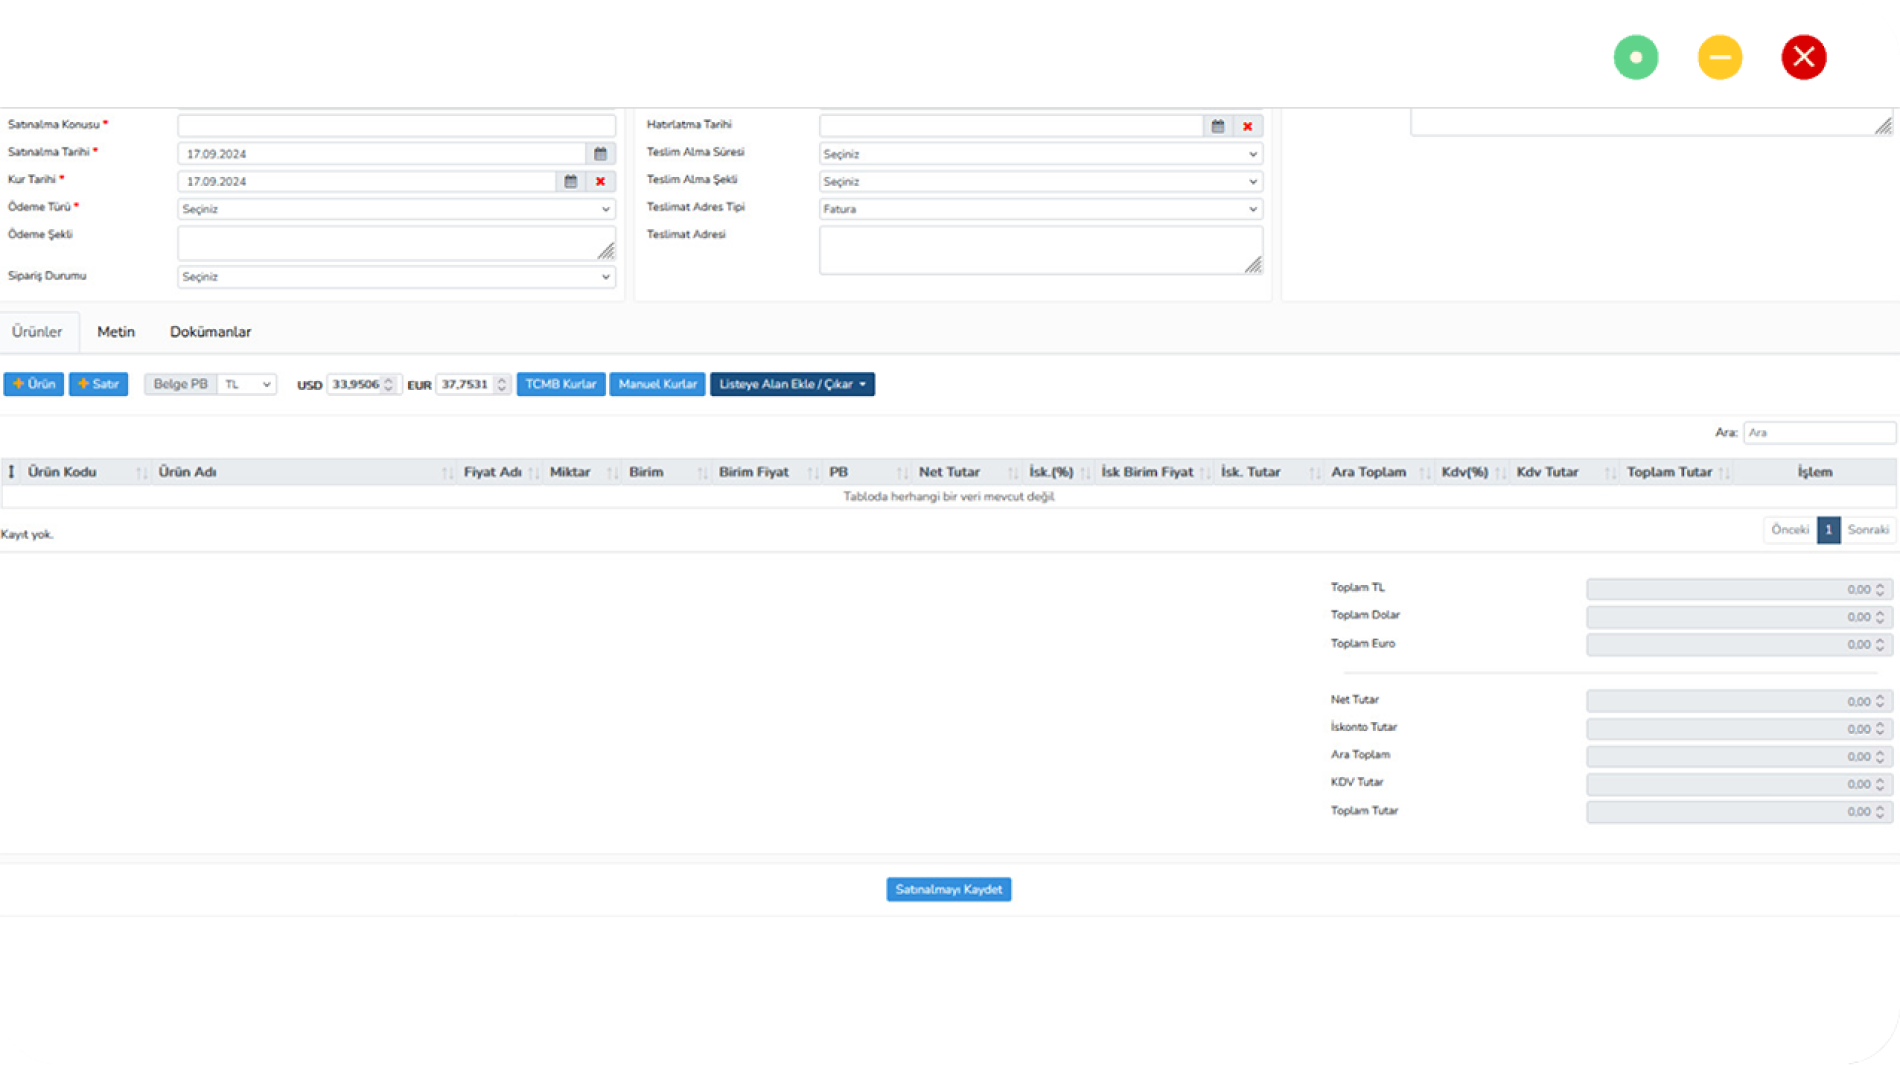This screenshot has width=1900, height=1065.
Task: Open calendar for Satınalma Tarihi
Action: pyautogui.click(x=600, y=154)
